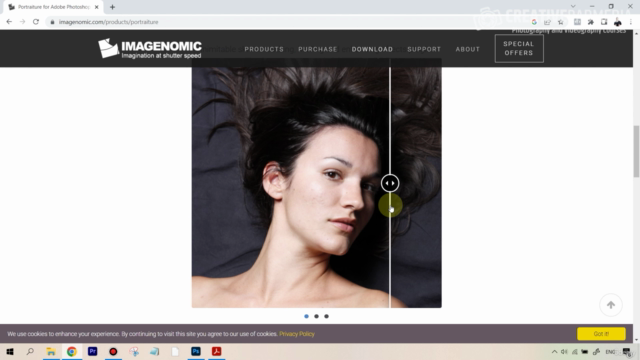Select the first carousel dot
Screen dimensions: 640x360
pyautogui.click(x=307, y=316)
